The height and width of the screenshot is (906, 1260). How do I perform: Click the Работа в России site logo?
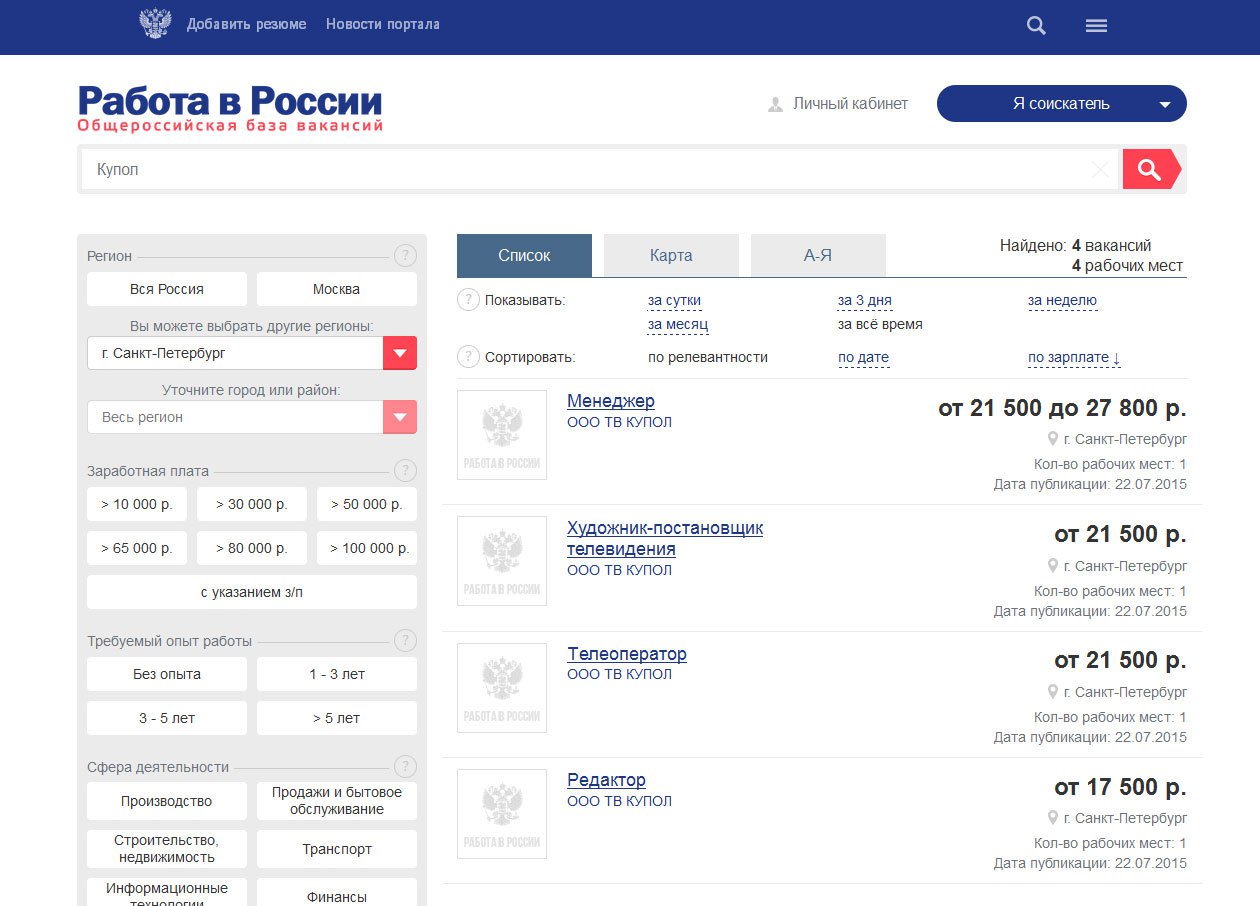coord(230,108)
